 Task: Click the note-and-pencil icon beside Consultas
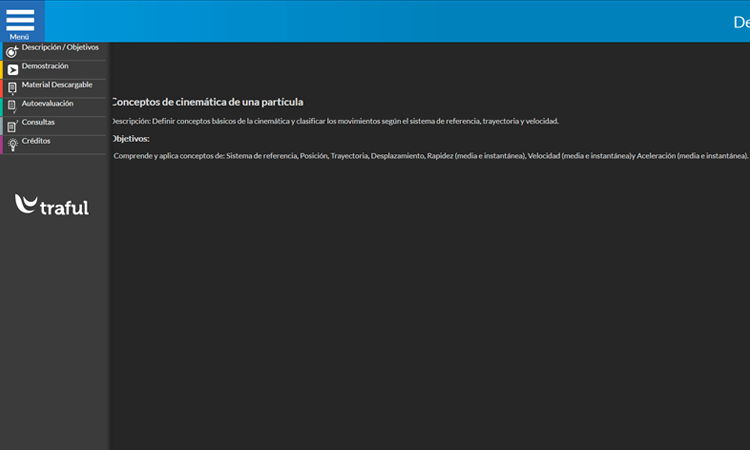[12, 126]
